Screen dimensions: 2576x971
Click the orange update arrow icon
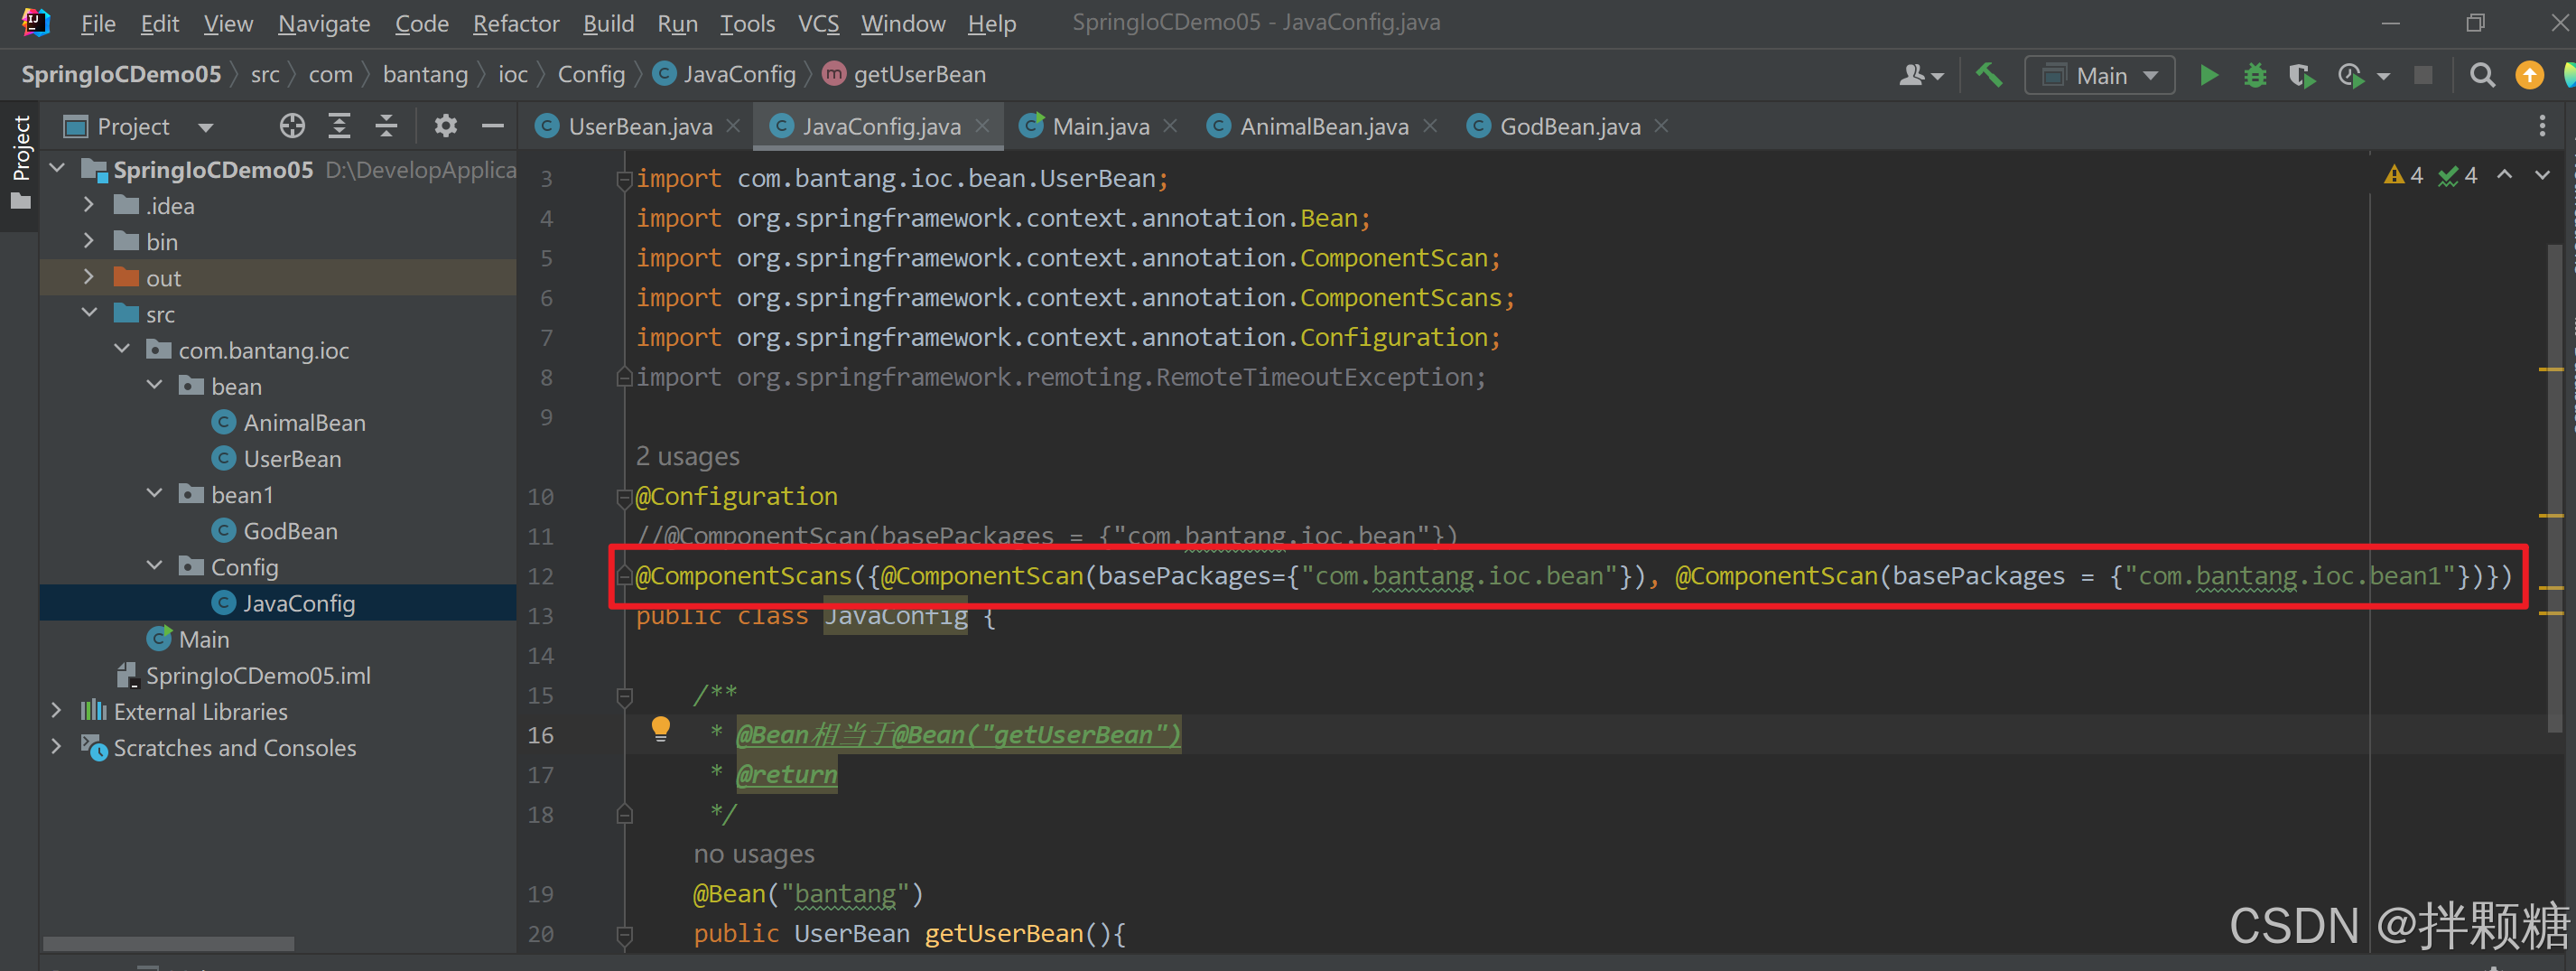pyautogui.click(x=2529, y=75)
